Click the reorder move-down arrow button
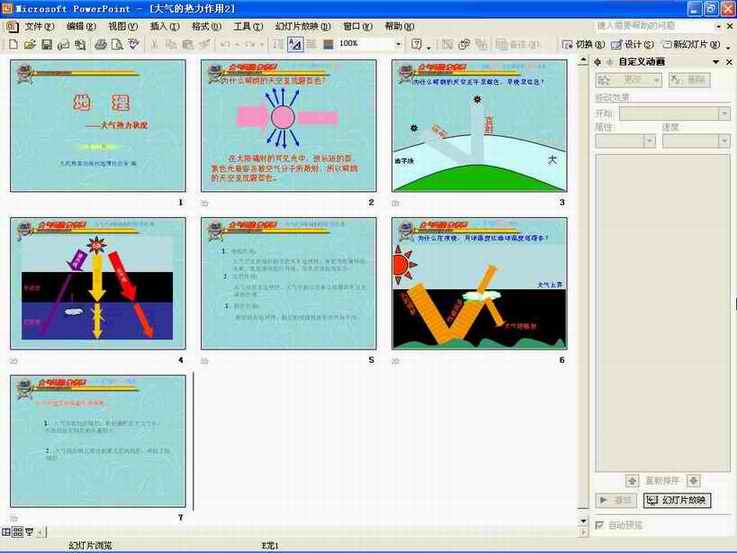This screenshot has width=737, height=553. tap(693, 481)
